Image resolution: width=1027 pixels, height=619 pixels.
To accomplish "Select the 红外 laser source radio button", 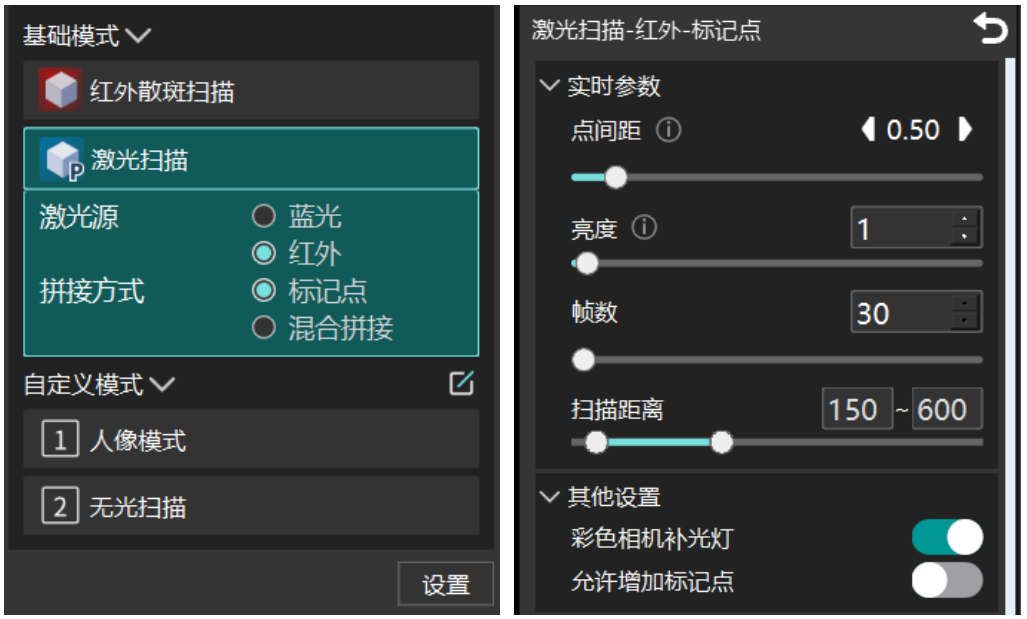I will tap(264, 253).
